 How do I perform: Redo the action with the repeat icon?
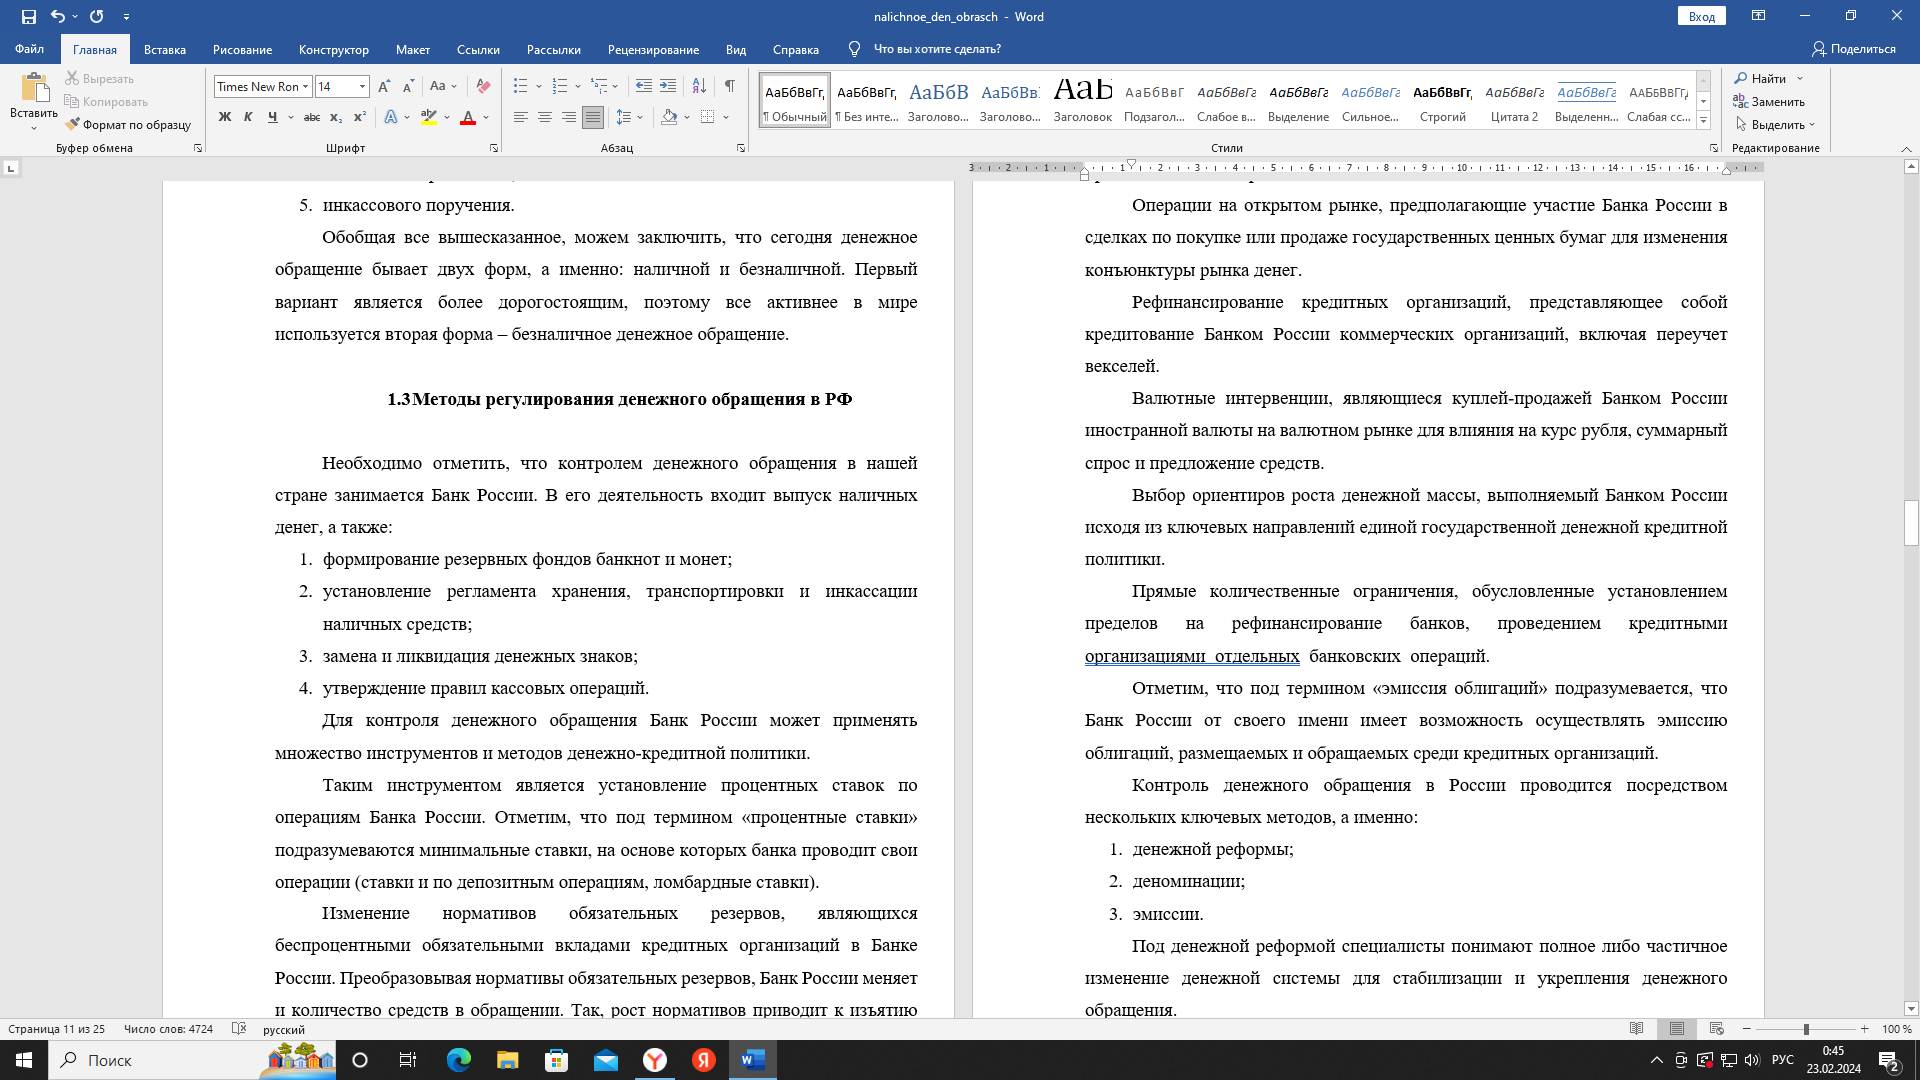point(96,16)
